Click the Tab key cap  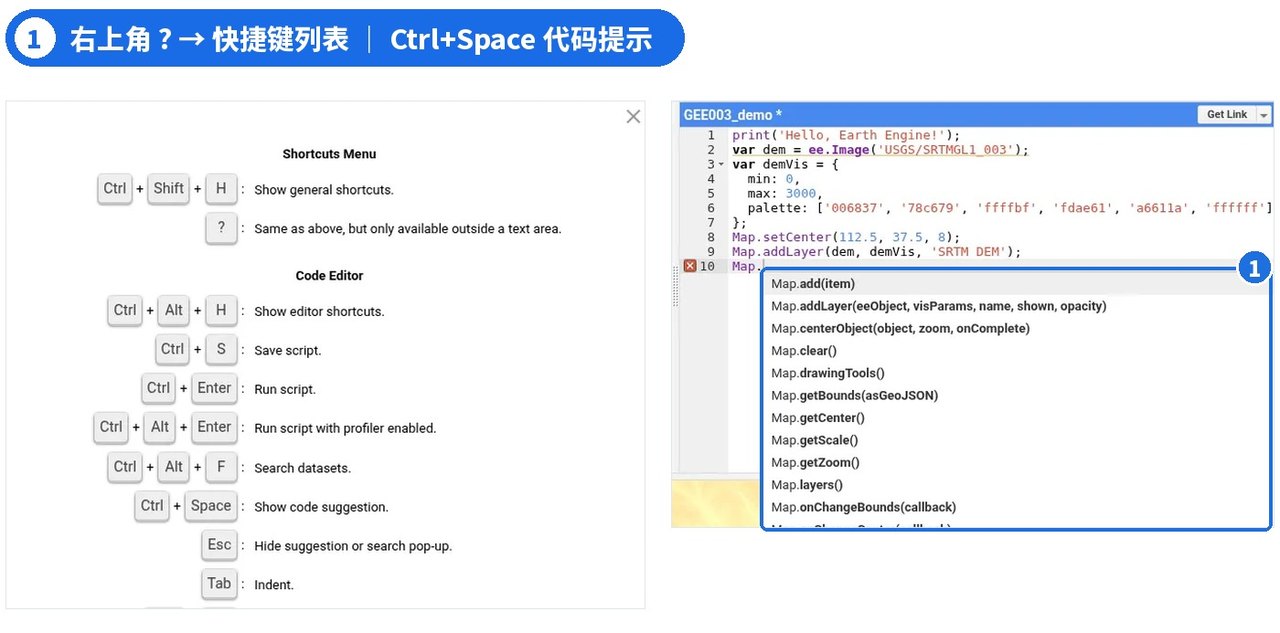coord(219,584)
